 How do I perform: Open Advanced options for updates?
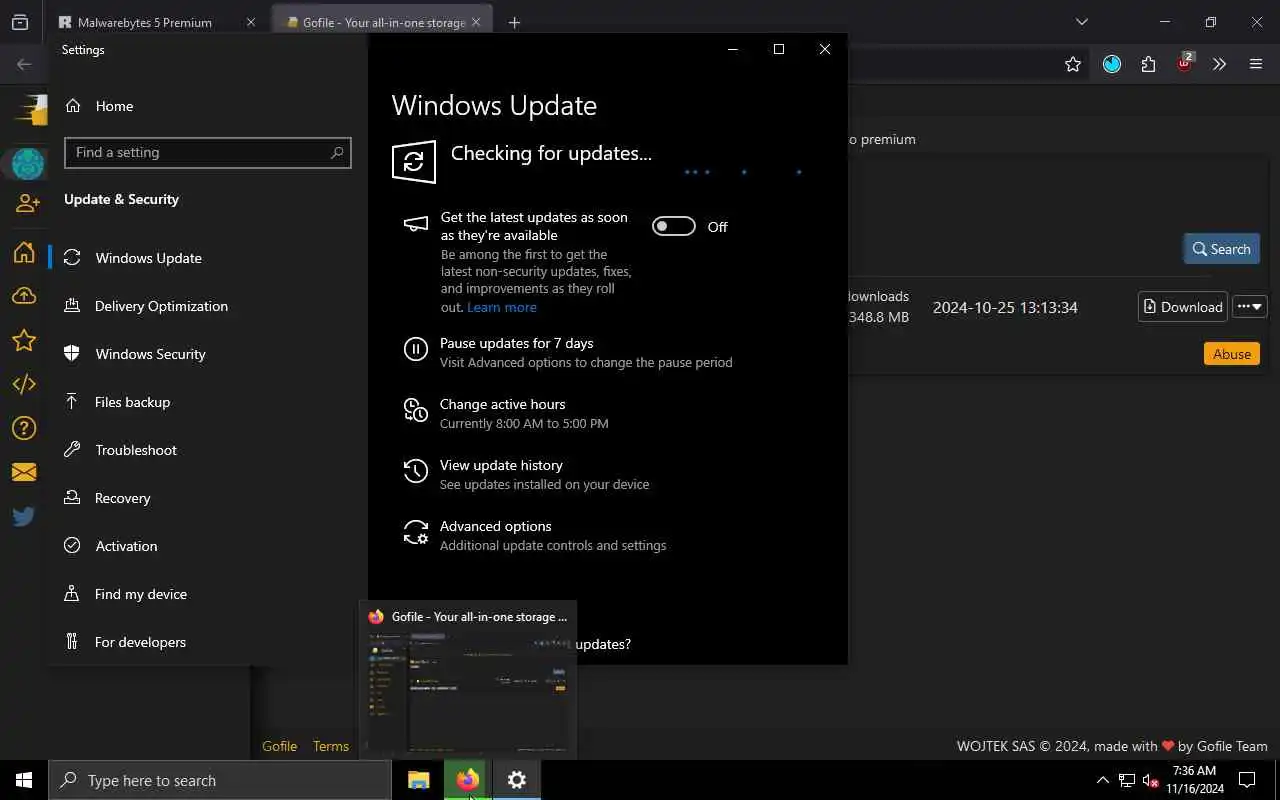coord(495,526)
